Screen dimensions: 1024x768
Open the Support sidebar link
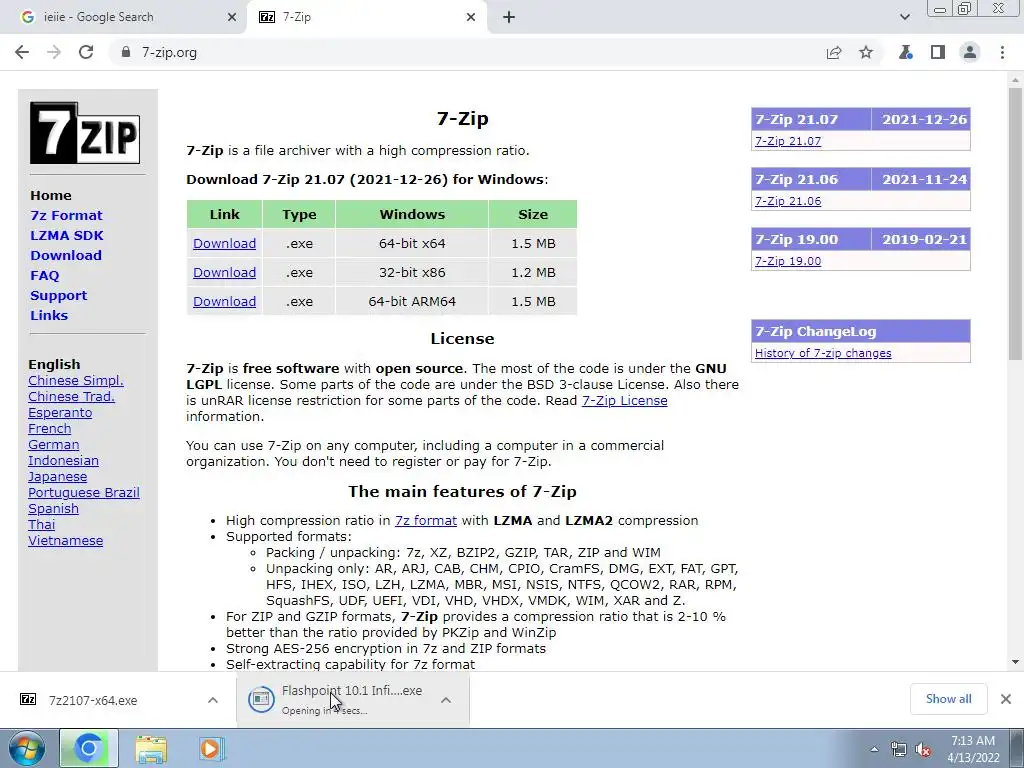point(58,295)
